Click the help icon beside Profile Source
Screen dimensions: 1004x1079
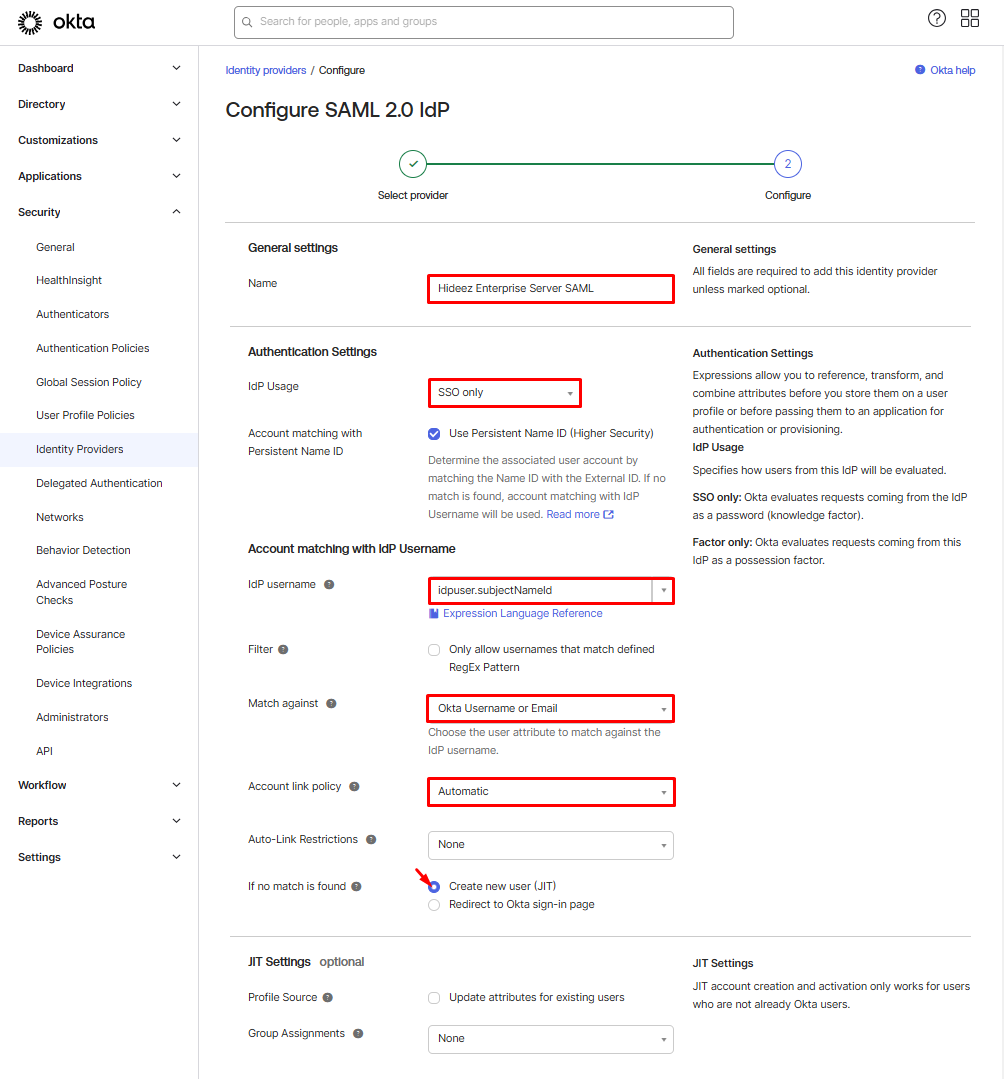click(328, 997)
